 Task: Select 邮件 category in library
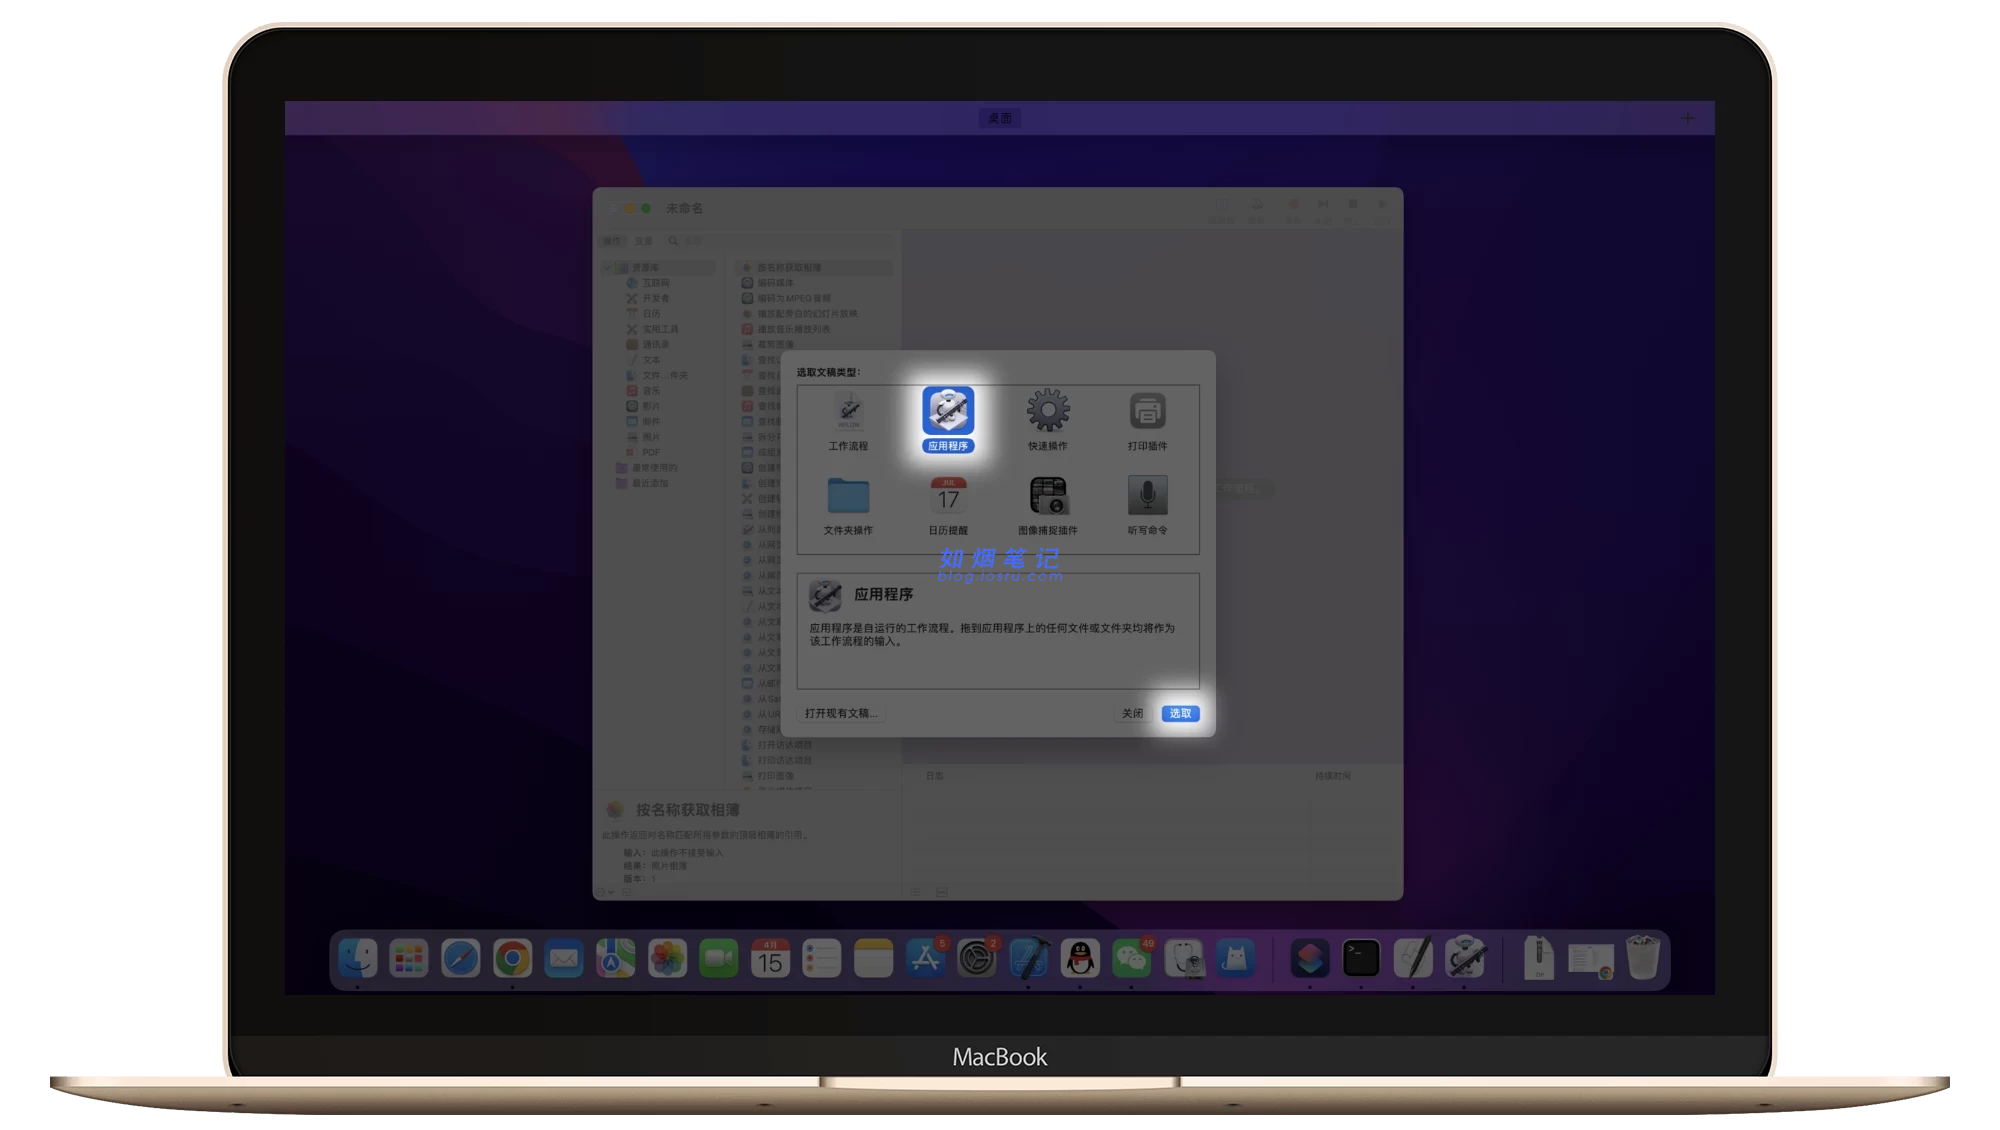(643, 421)
